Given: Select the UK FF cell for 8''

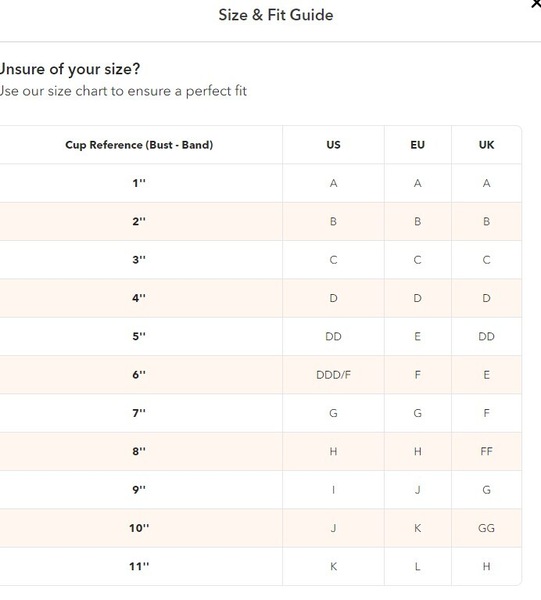Looking at the screenshot, I should (x=486, y=451).
